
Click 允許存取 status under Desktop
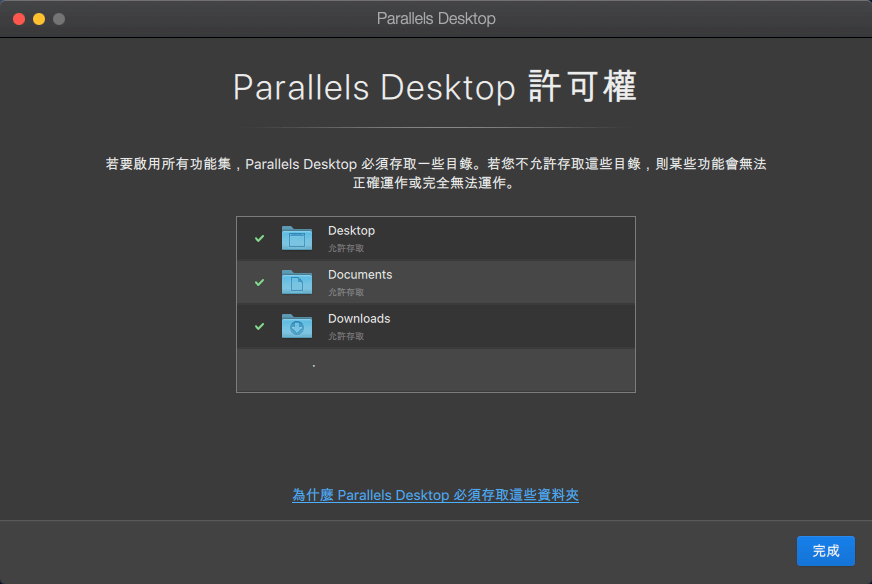pyautogui.click(x=346, y=248)
